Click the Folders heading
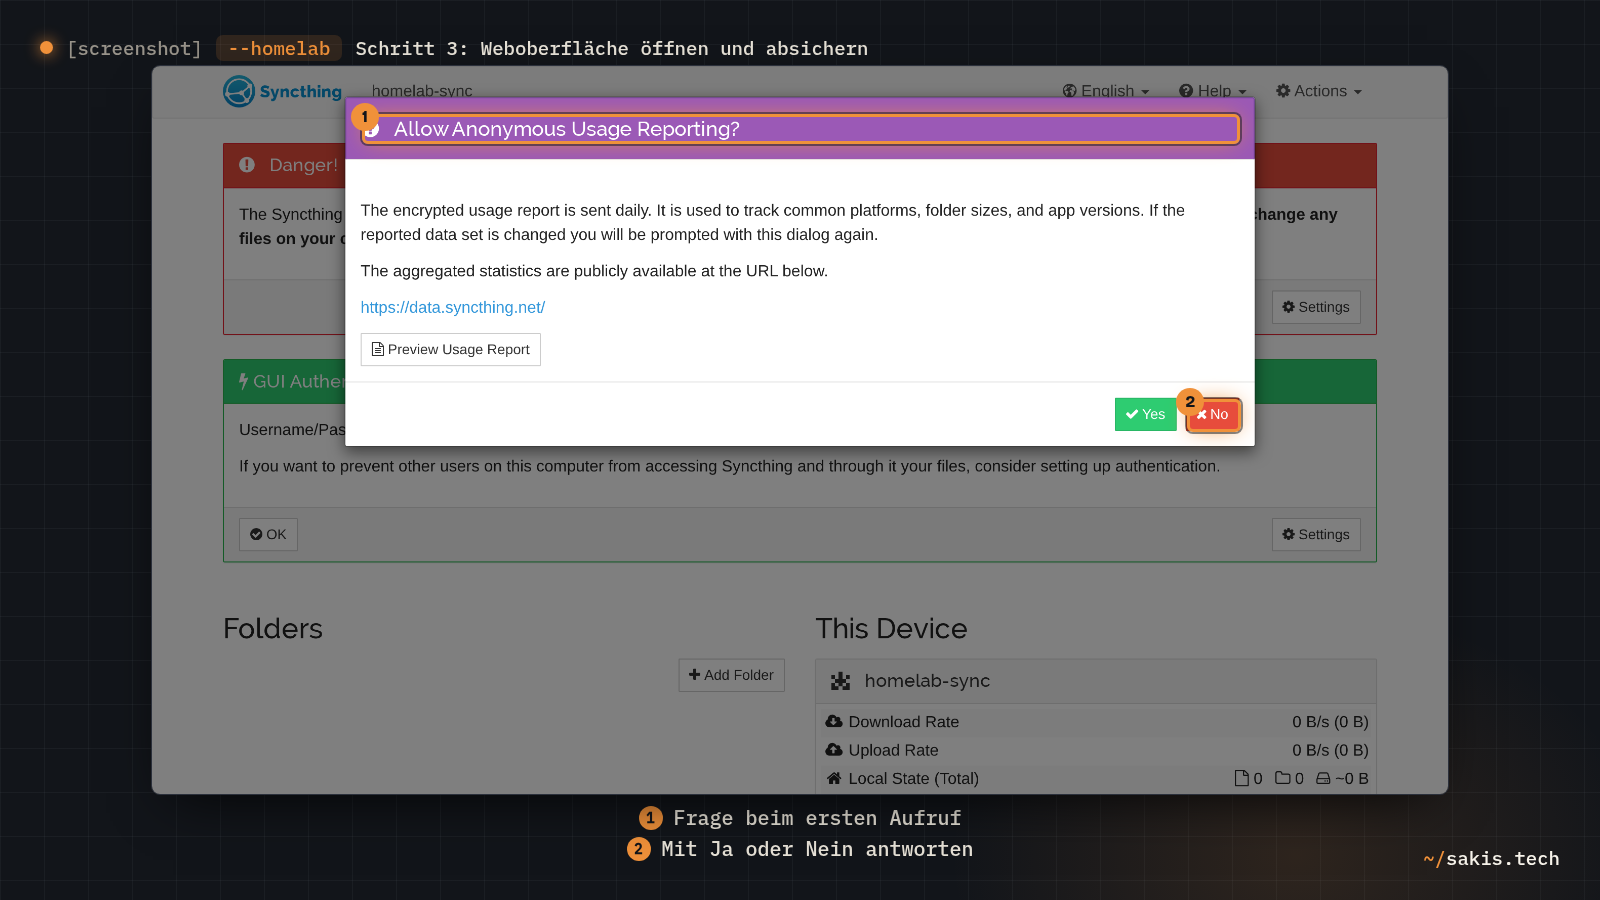 [273, 628]
